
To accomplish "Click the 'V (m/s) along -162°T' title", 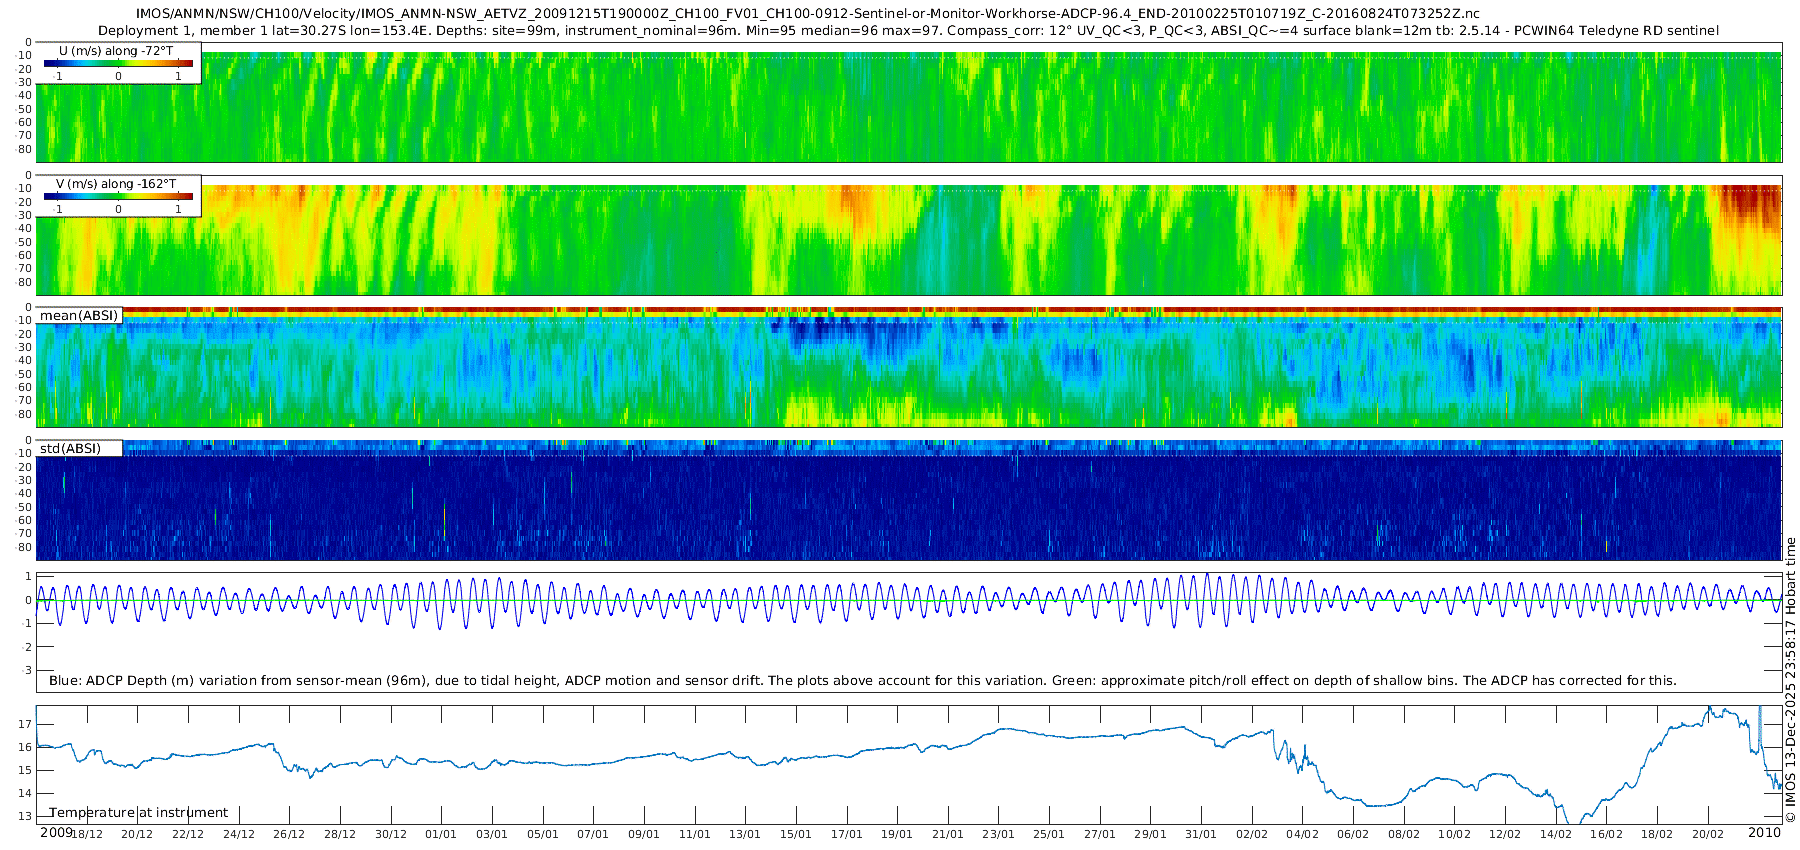I will [x=116, y=183].
